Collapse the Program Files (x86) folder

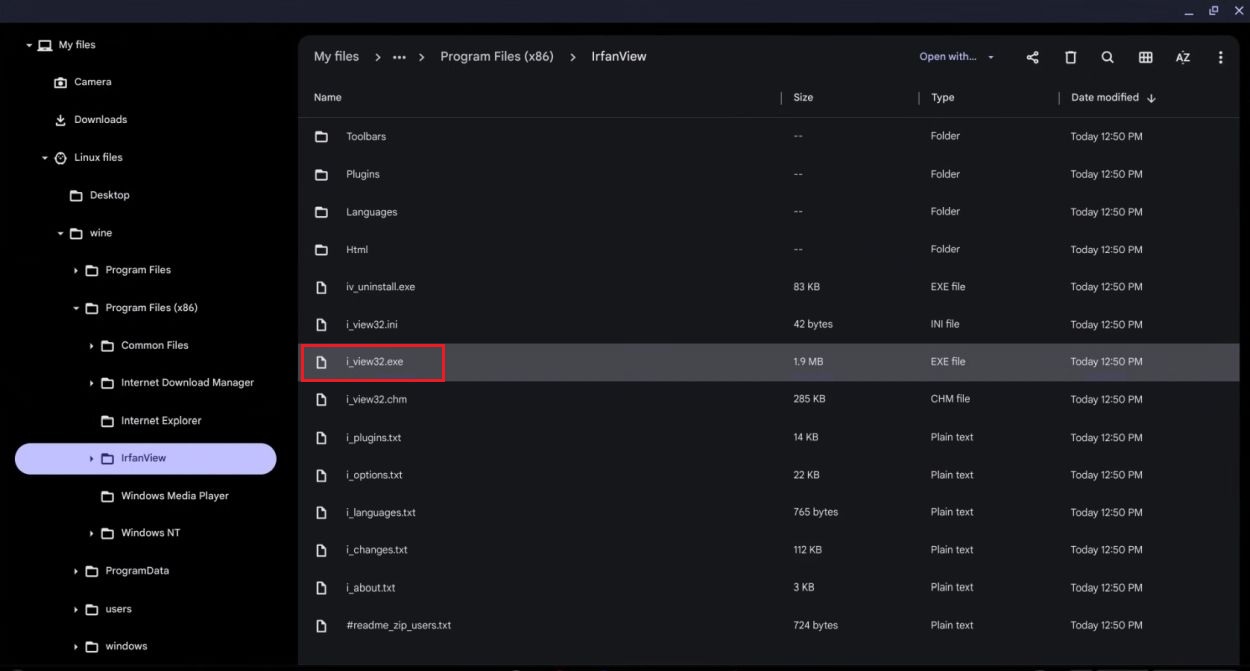75,307
